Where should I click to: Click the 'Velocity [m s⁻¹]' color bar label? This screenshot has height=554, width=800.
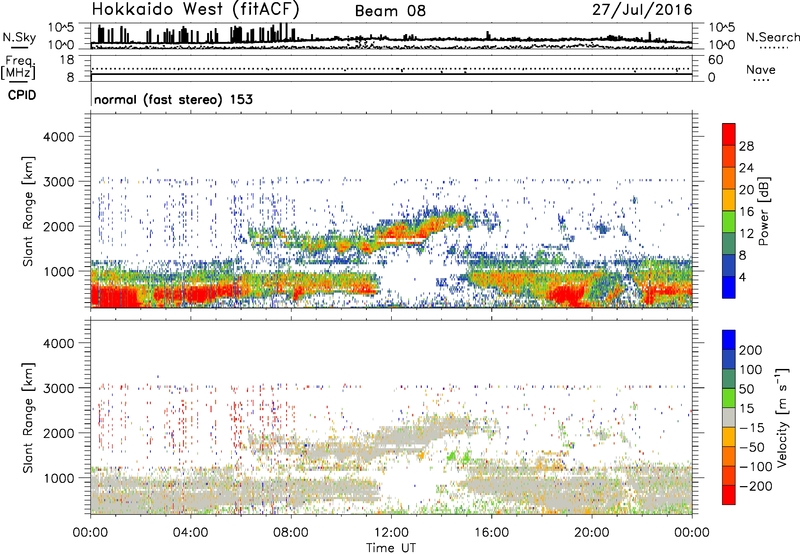pos(782,417)
